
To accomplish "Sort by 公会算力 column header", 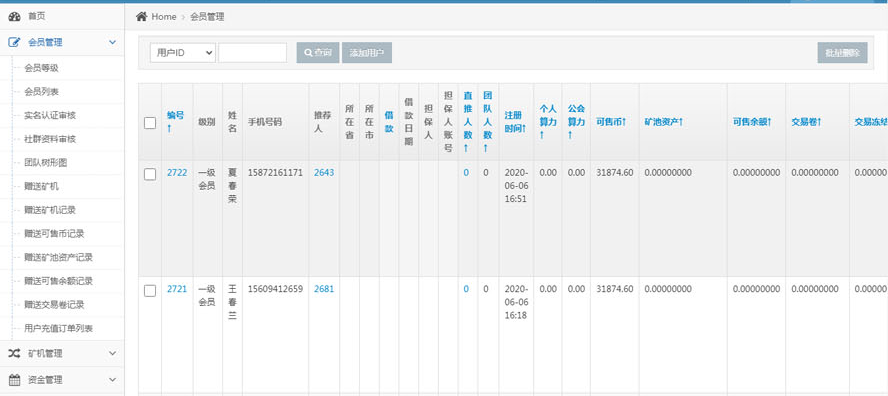I will 576,122.
